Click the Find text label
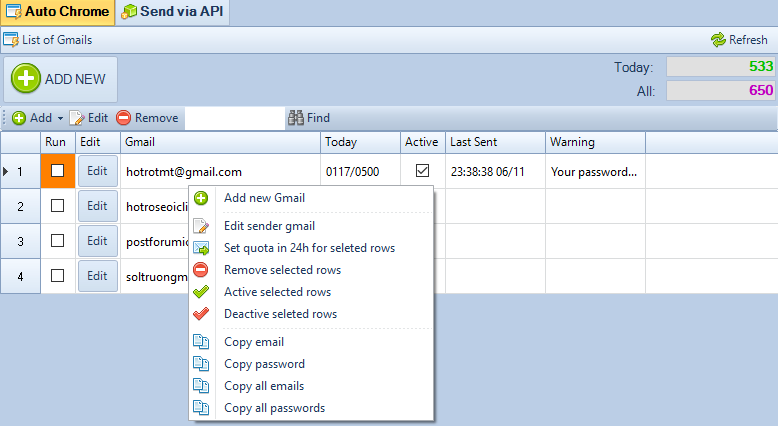Image resolution: width=778 pixels, height=426 pixels. tap(319, 118)
